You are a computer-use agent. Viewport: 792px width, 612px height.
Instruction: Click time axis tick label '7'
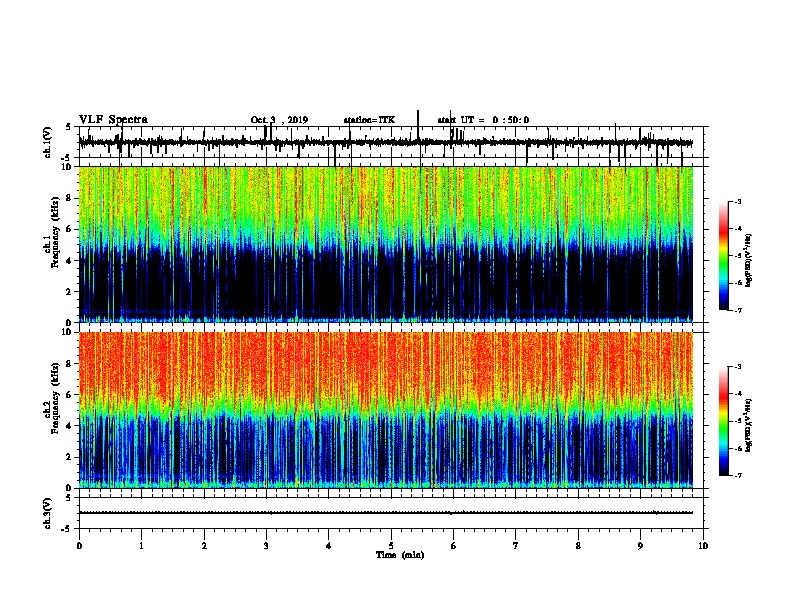pyautogui.click(x=516, y=546)
